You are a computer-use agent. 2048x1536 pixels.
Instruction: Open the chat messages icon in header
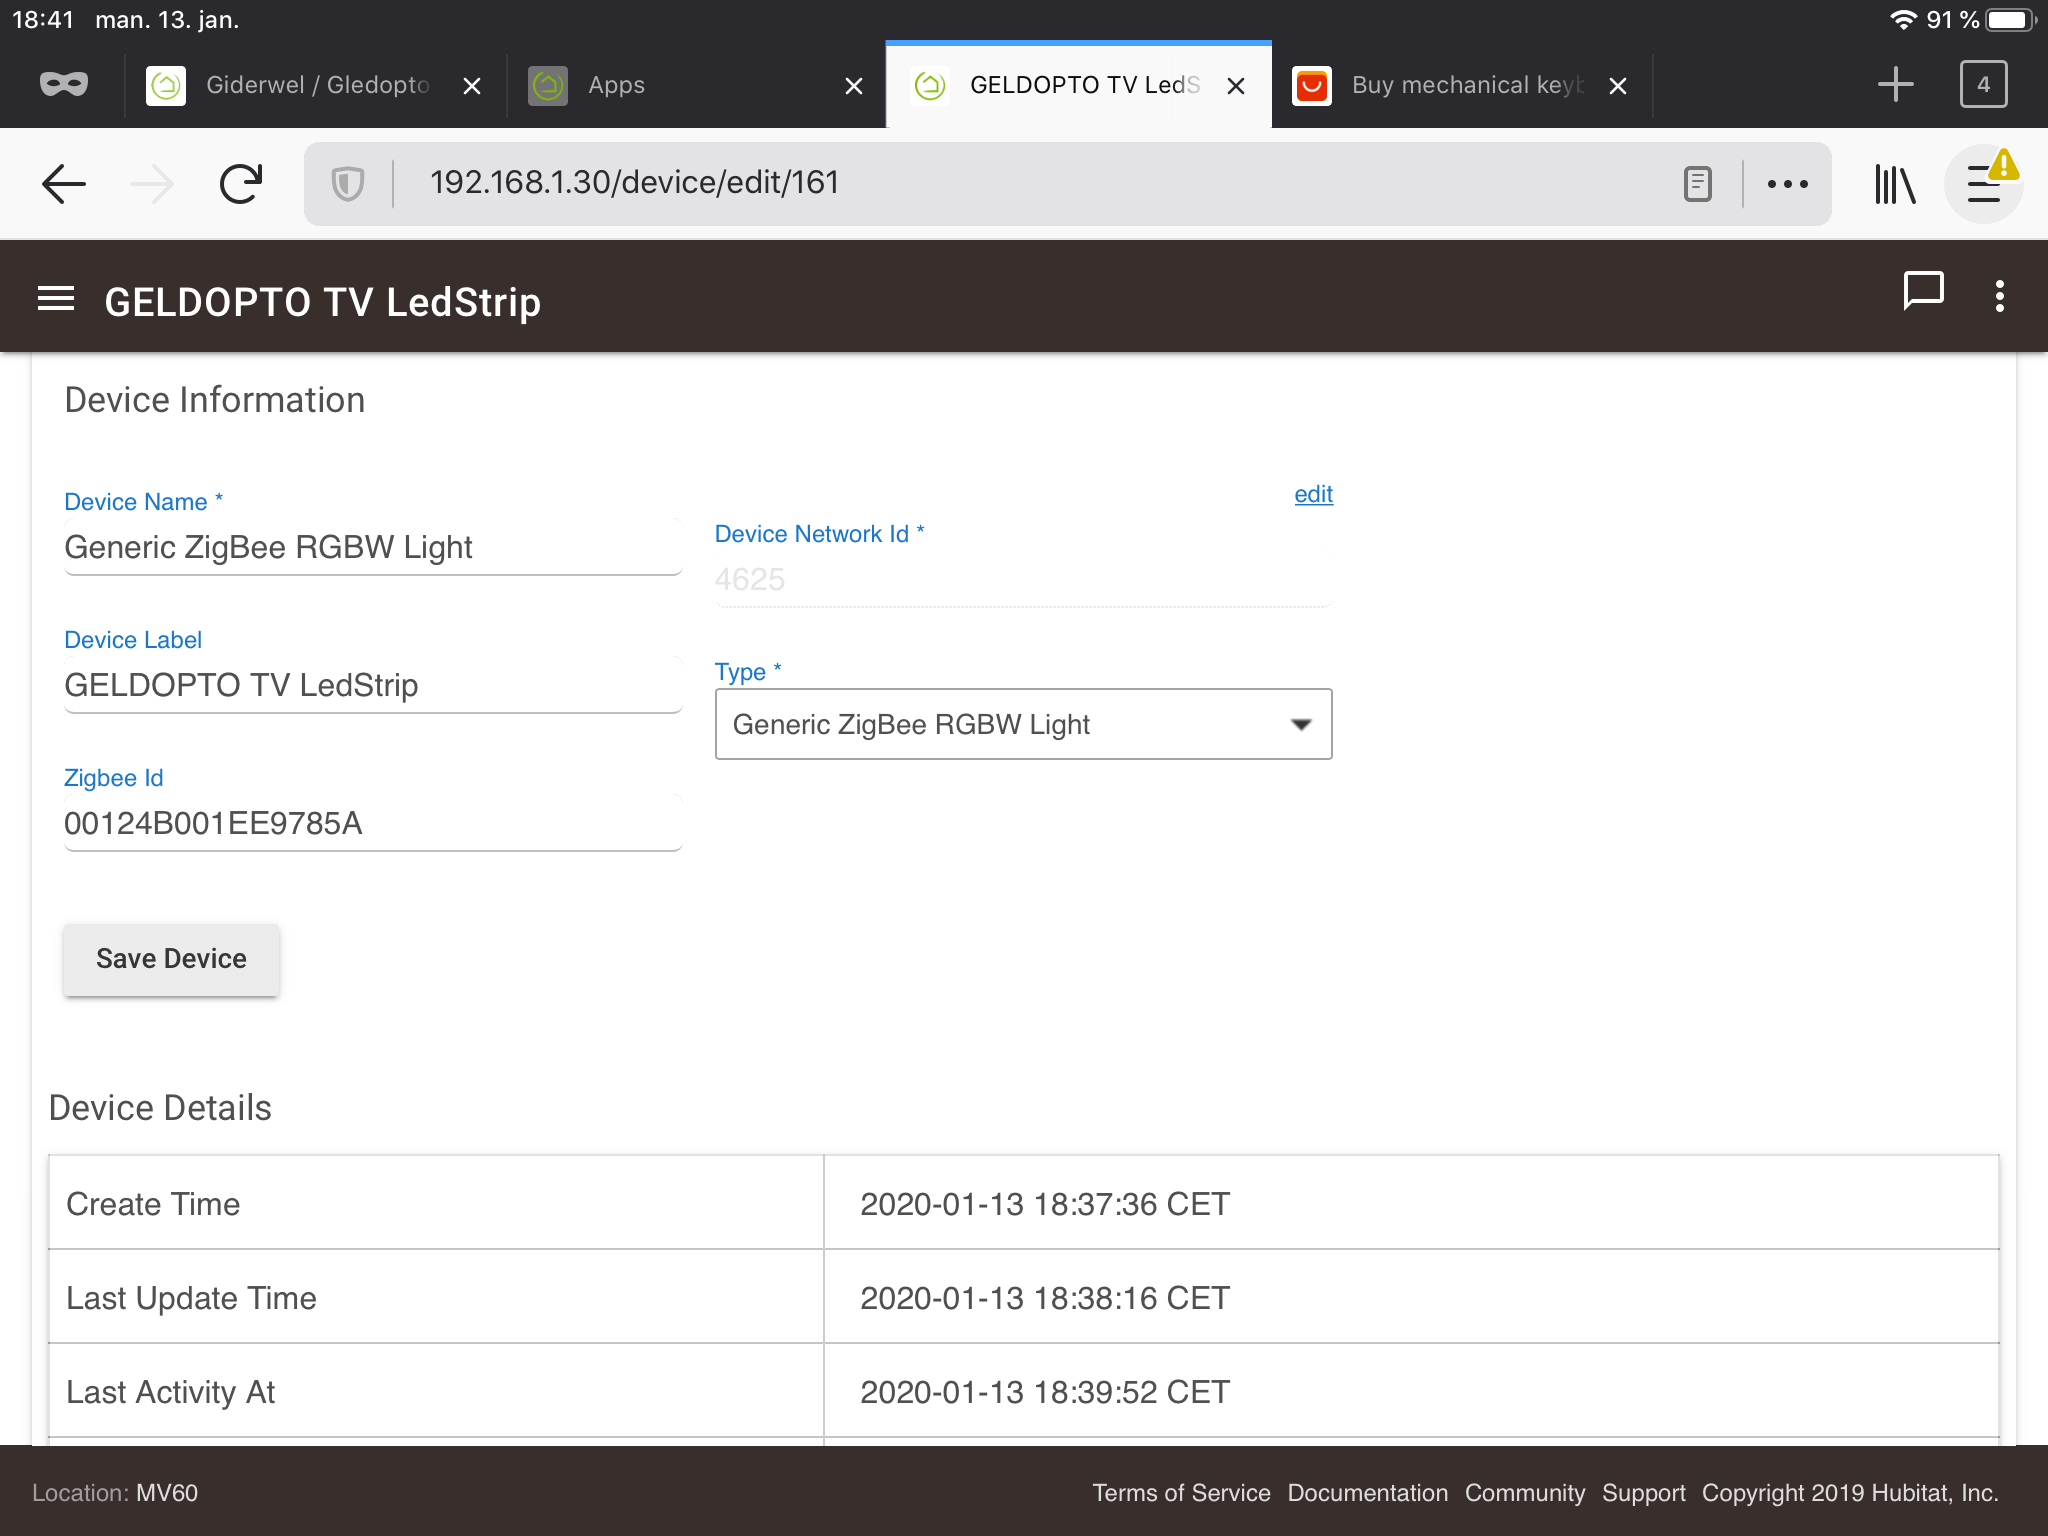tap(1922, 293)
